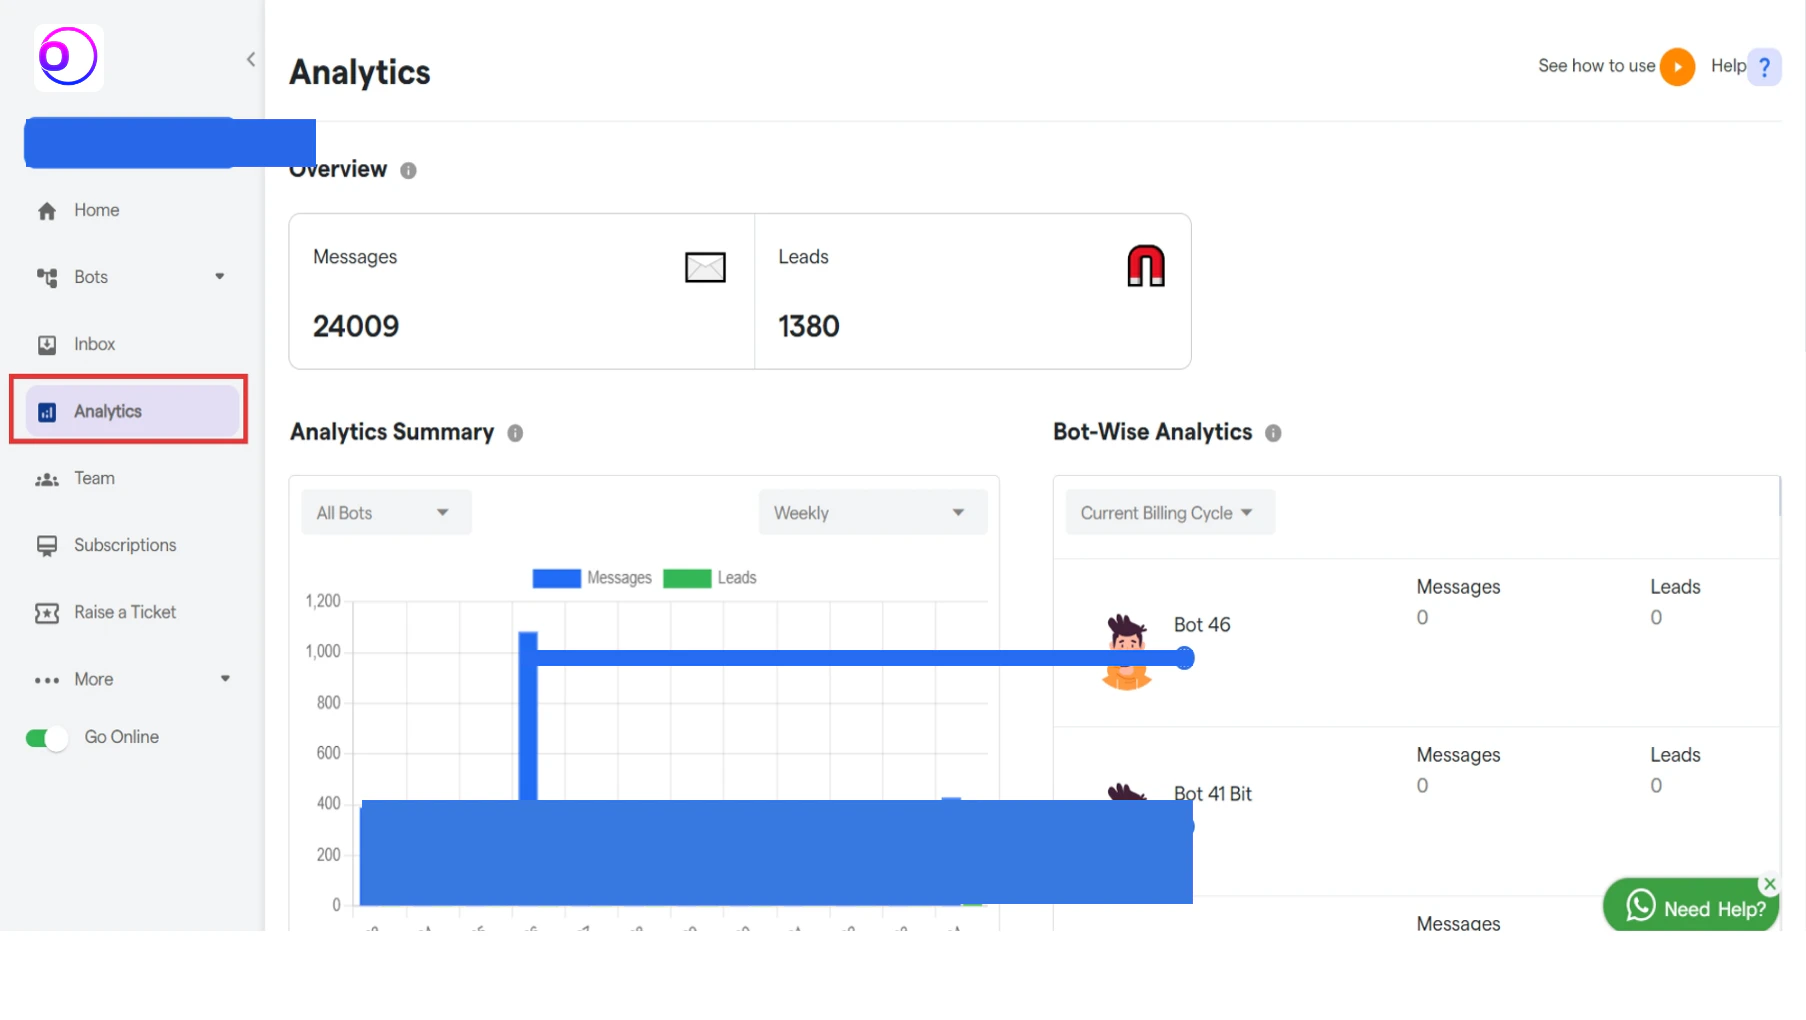Click the Bot-Wise Analytics info icon
1806x1020 pixels.
tap(1273, 433)
